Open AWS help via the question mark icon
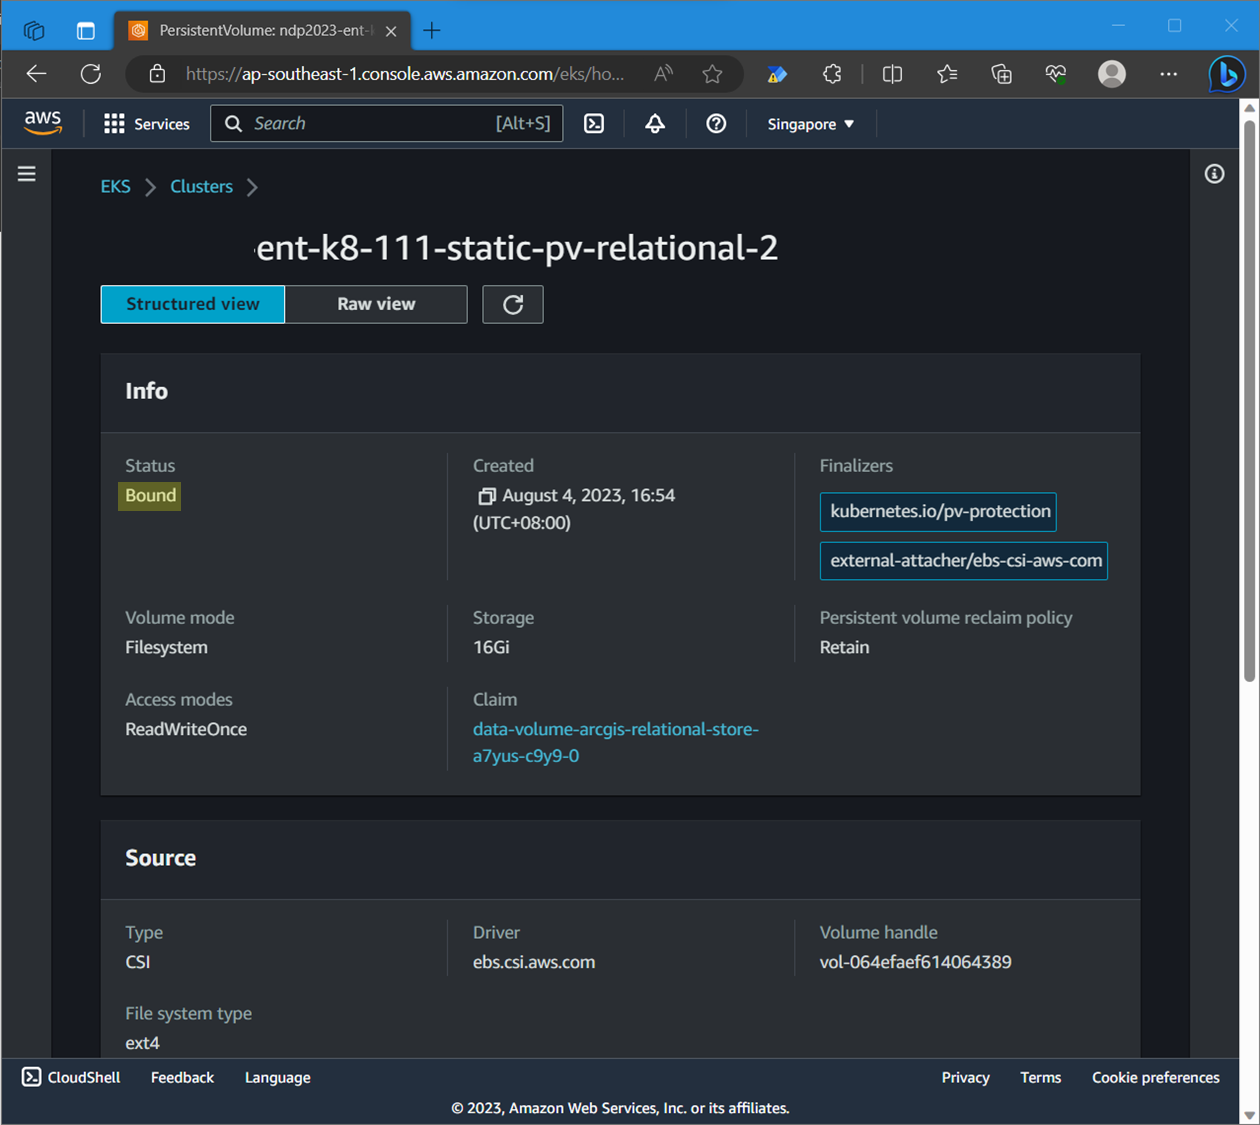This screenshot has height=1125, width=1260. [x=715, y=123]
